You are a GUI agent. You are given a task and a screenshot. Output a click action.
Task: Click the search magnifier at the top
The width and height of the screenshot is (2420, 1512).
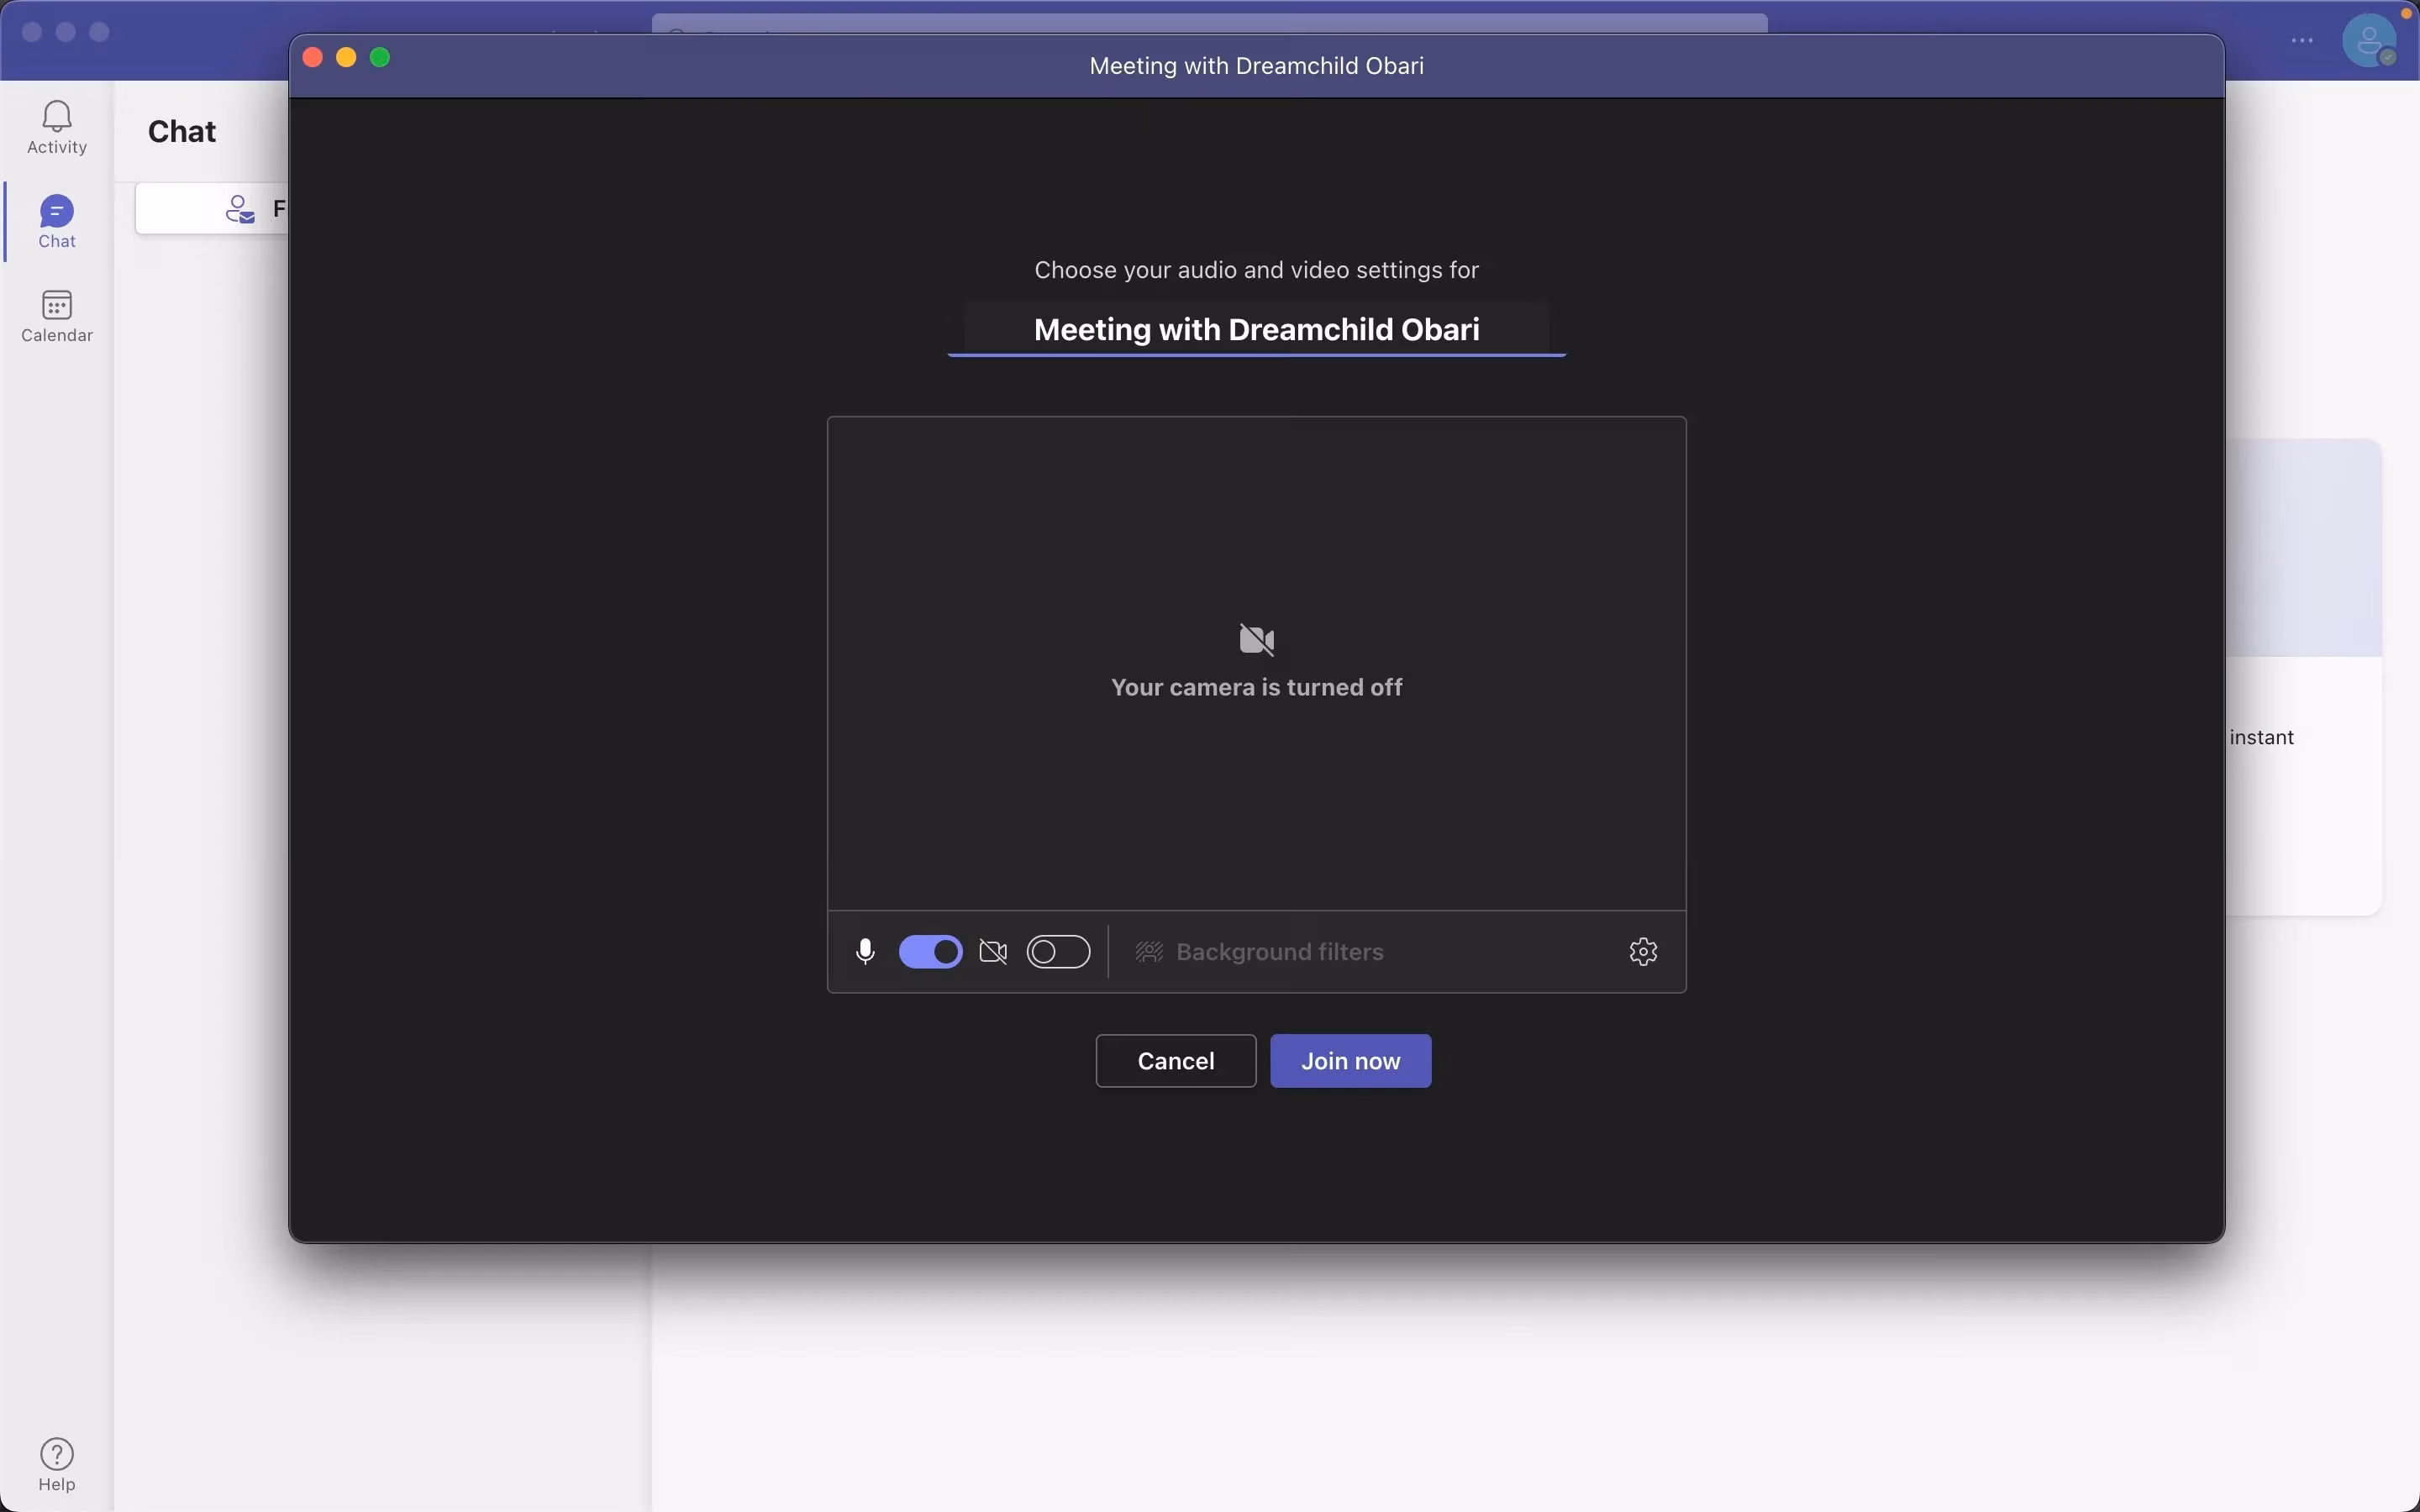(678, 32)
